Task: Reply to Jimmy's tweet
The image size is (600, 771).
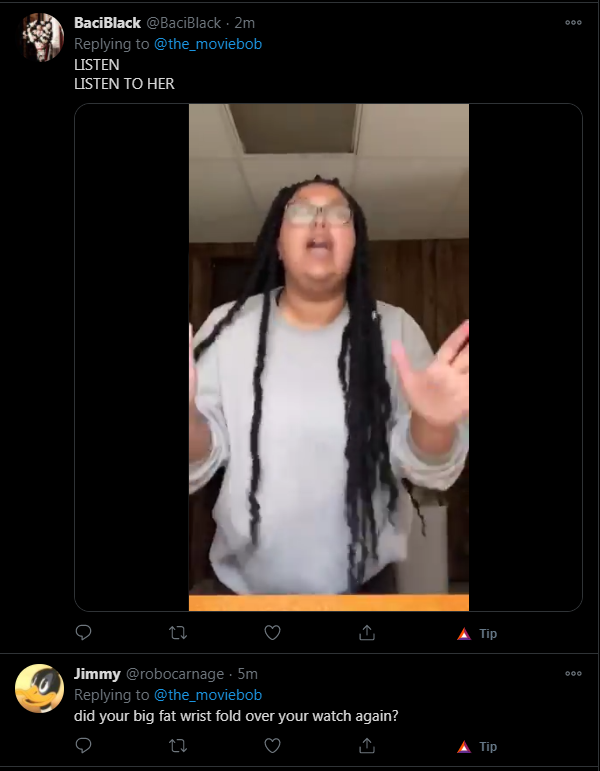Action: (x=84, y=745)
